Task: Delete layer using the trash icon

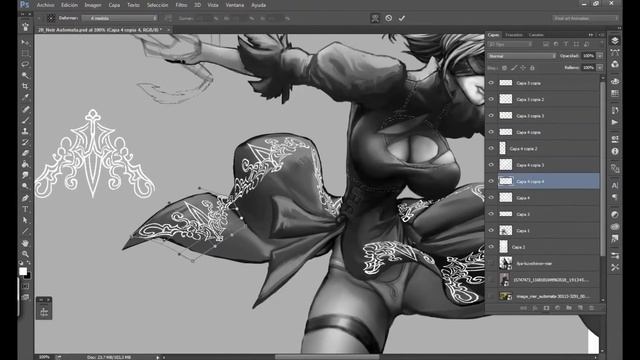Action: point(591,308)
